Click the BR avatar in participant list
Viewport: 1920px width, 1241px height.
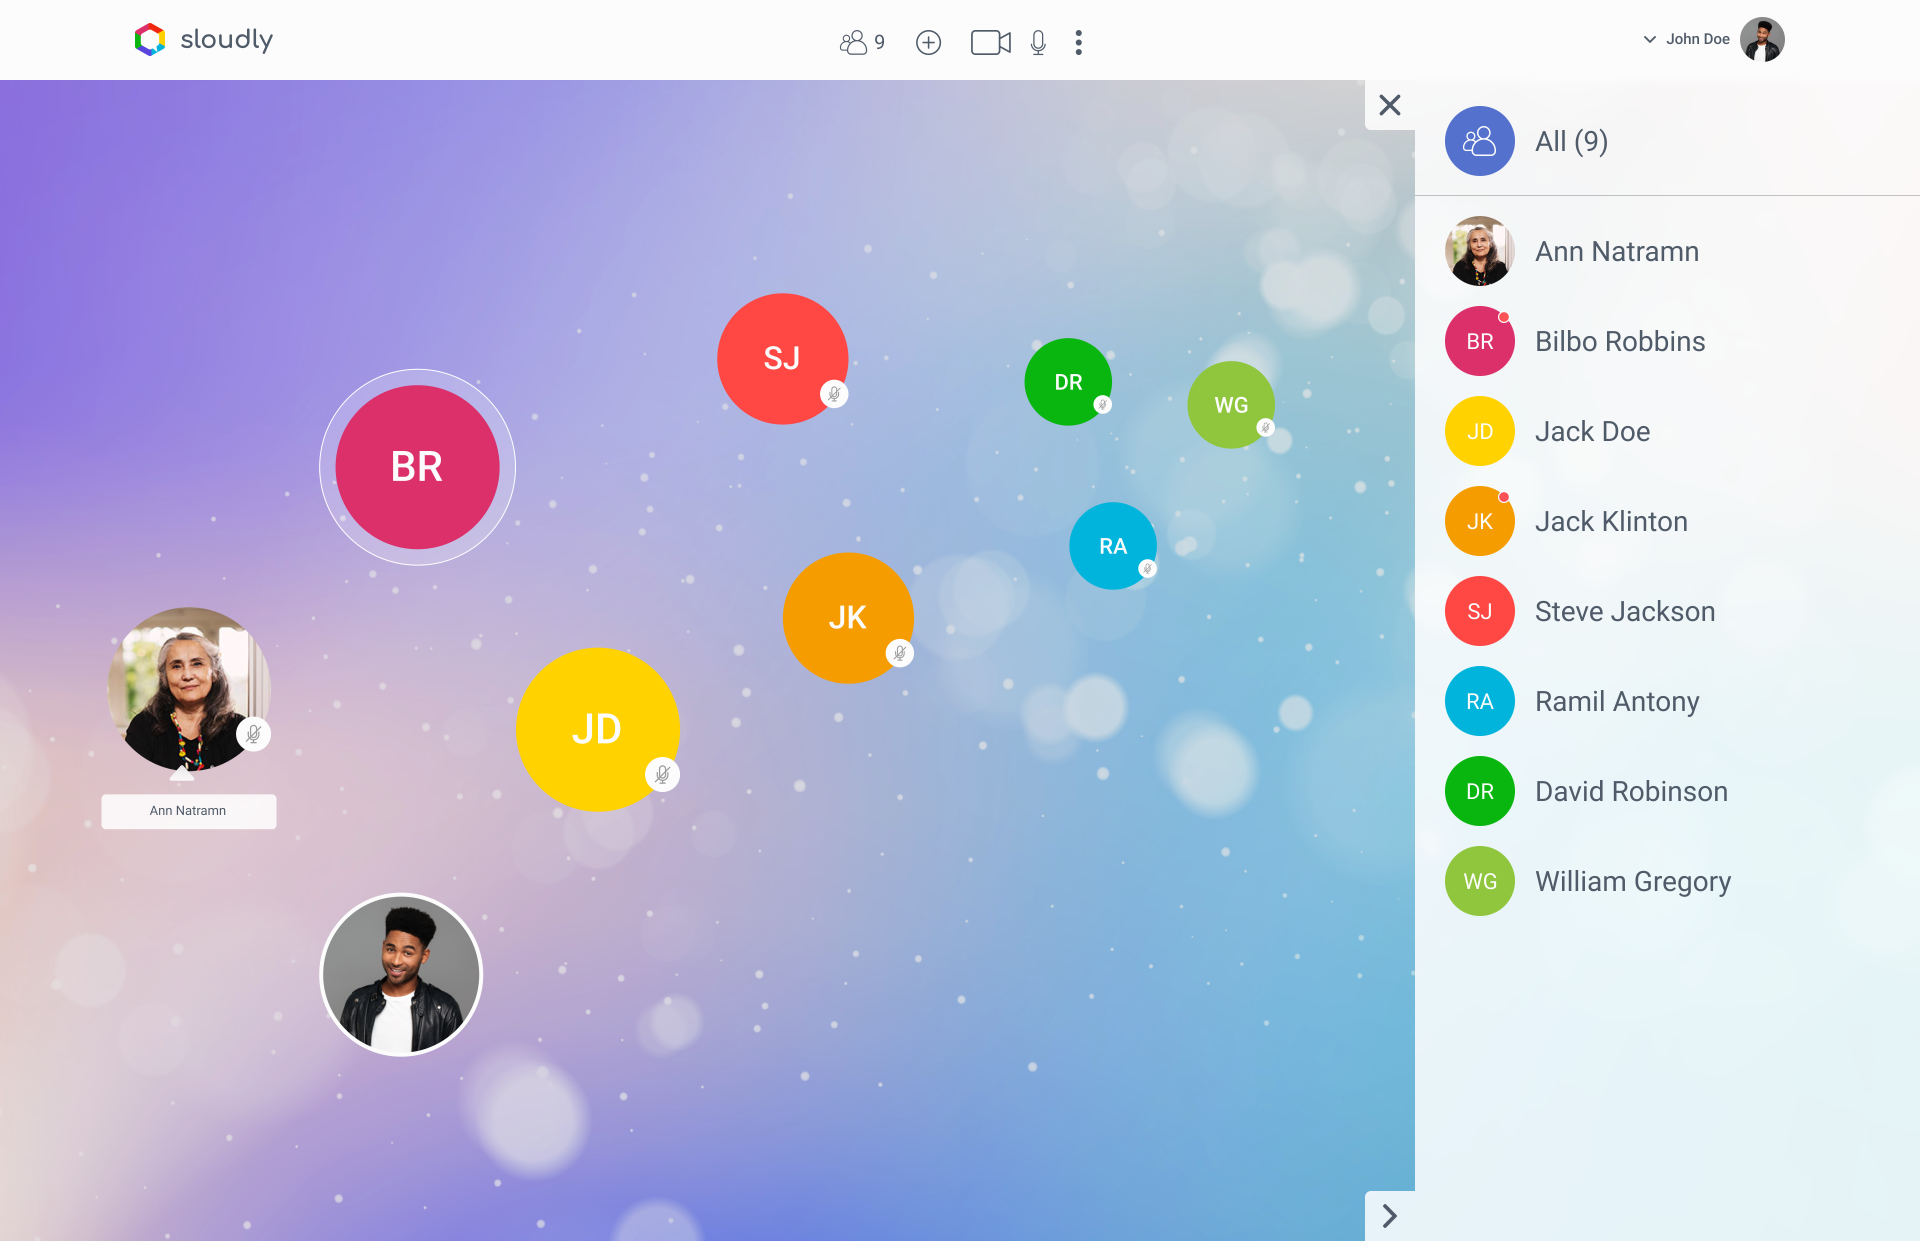[1480, 341]
